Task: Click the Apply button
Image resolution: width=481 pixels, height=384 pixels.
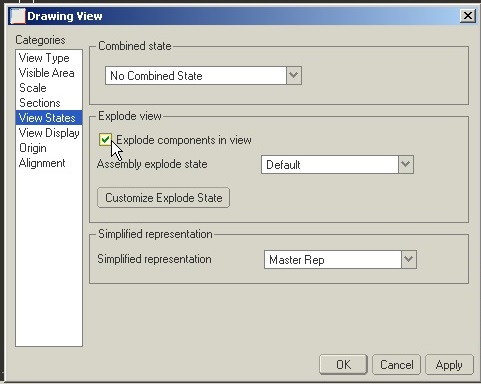Action: [x=449, y=365]
